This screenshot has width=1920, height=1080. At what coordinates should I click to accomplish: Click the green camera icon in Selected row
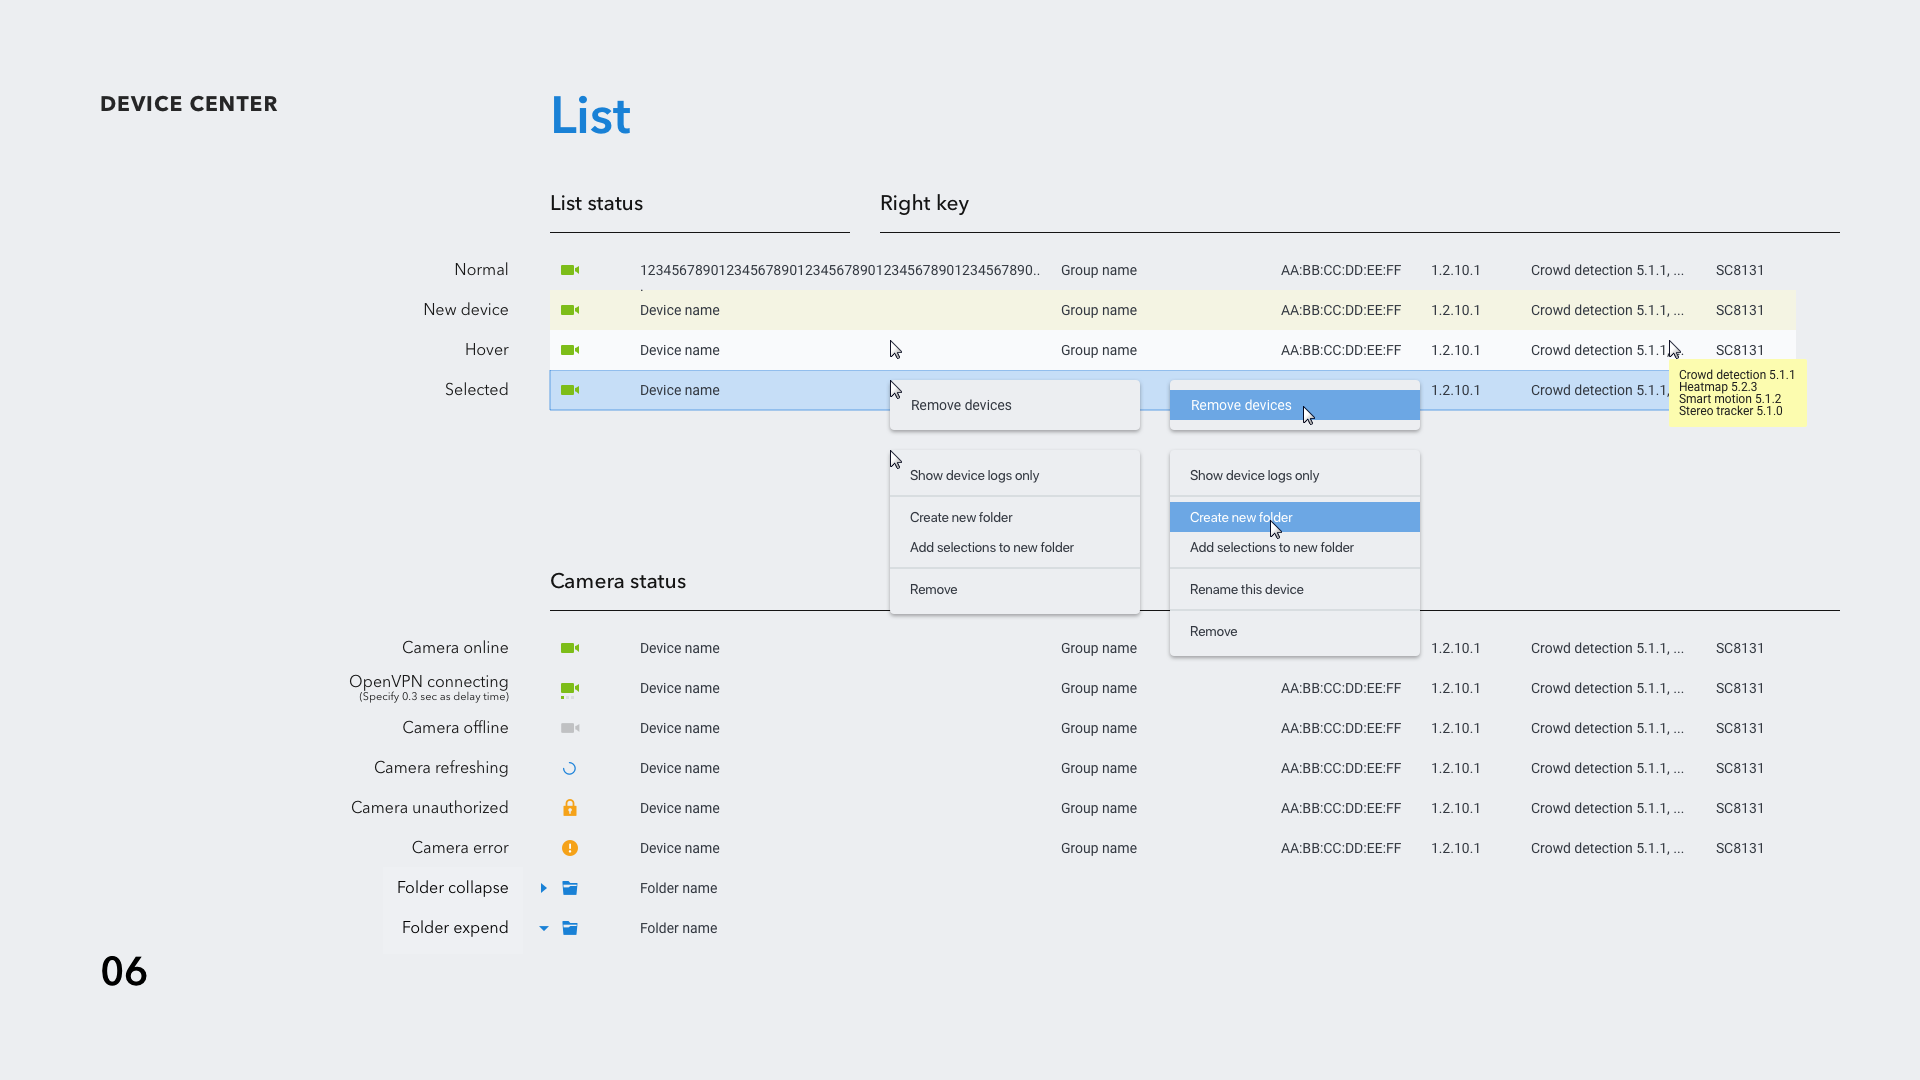570,390
